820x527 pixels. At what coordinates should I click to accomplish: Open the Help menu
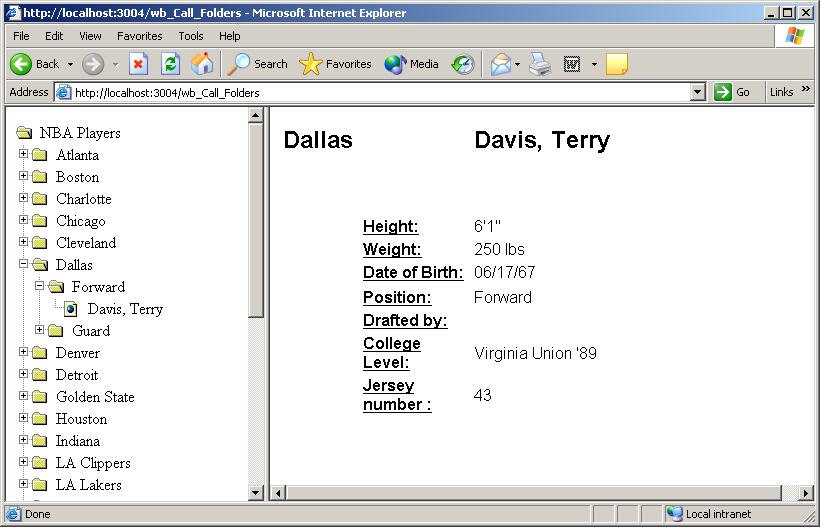click(229, 36)
